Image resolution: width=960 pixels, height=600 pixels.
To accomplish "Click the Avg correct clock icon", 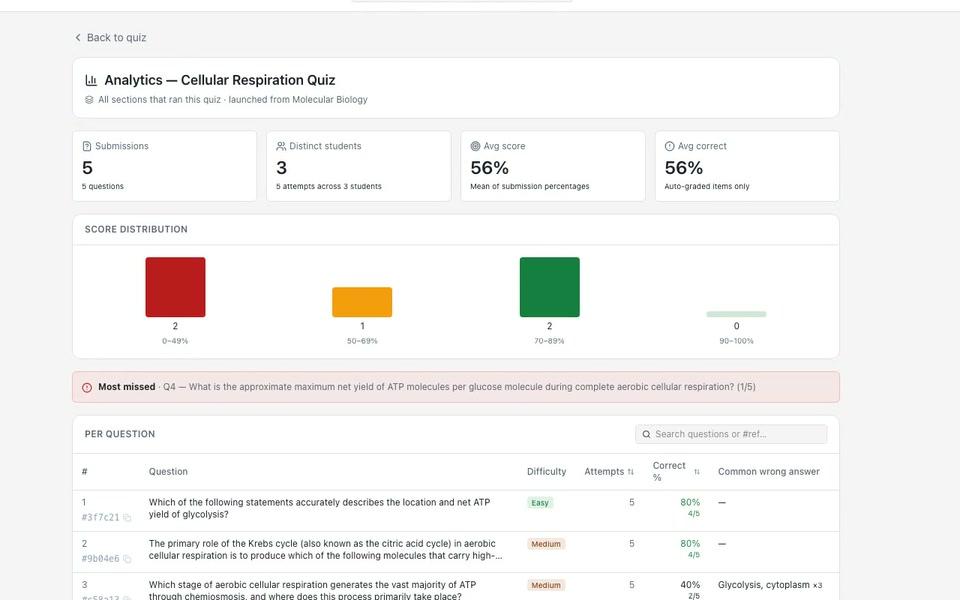I will click(669, 146).
